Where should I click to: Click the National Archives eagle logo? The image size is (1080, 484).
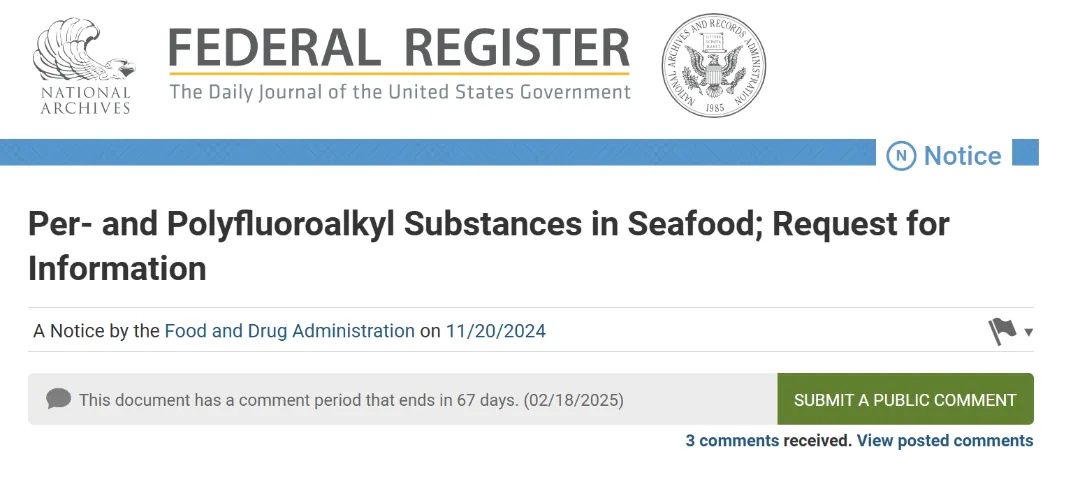click(84, 65)
